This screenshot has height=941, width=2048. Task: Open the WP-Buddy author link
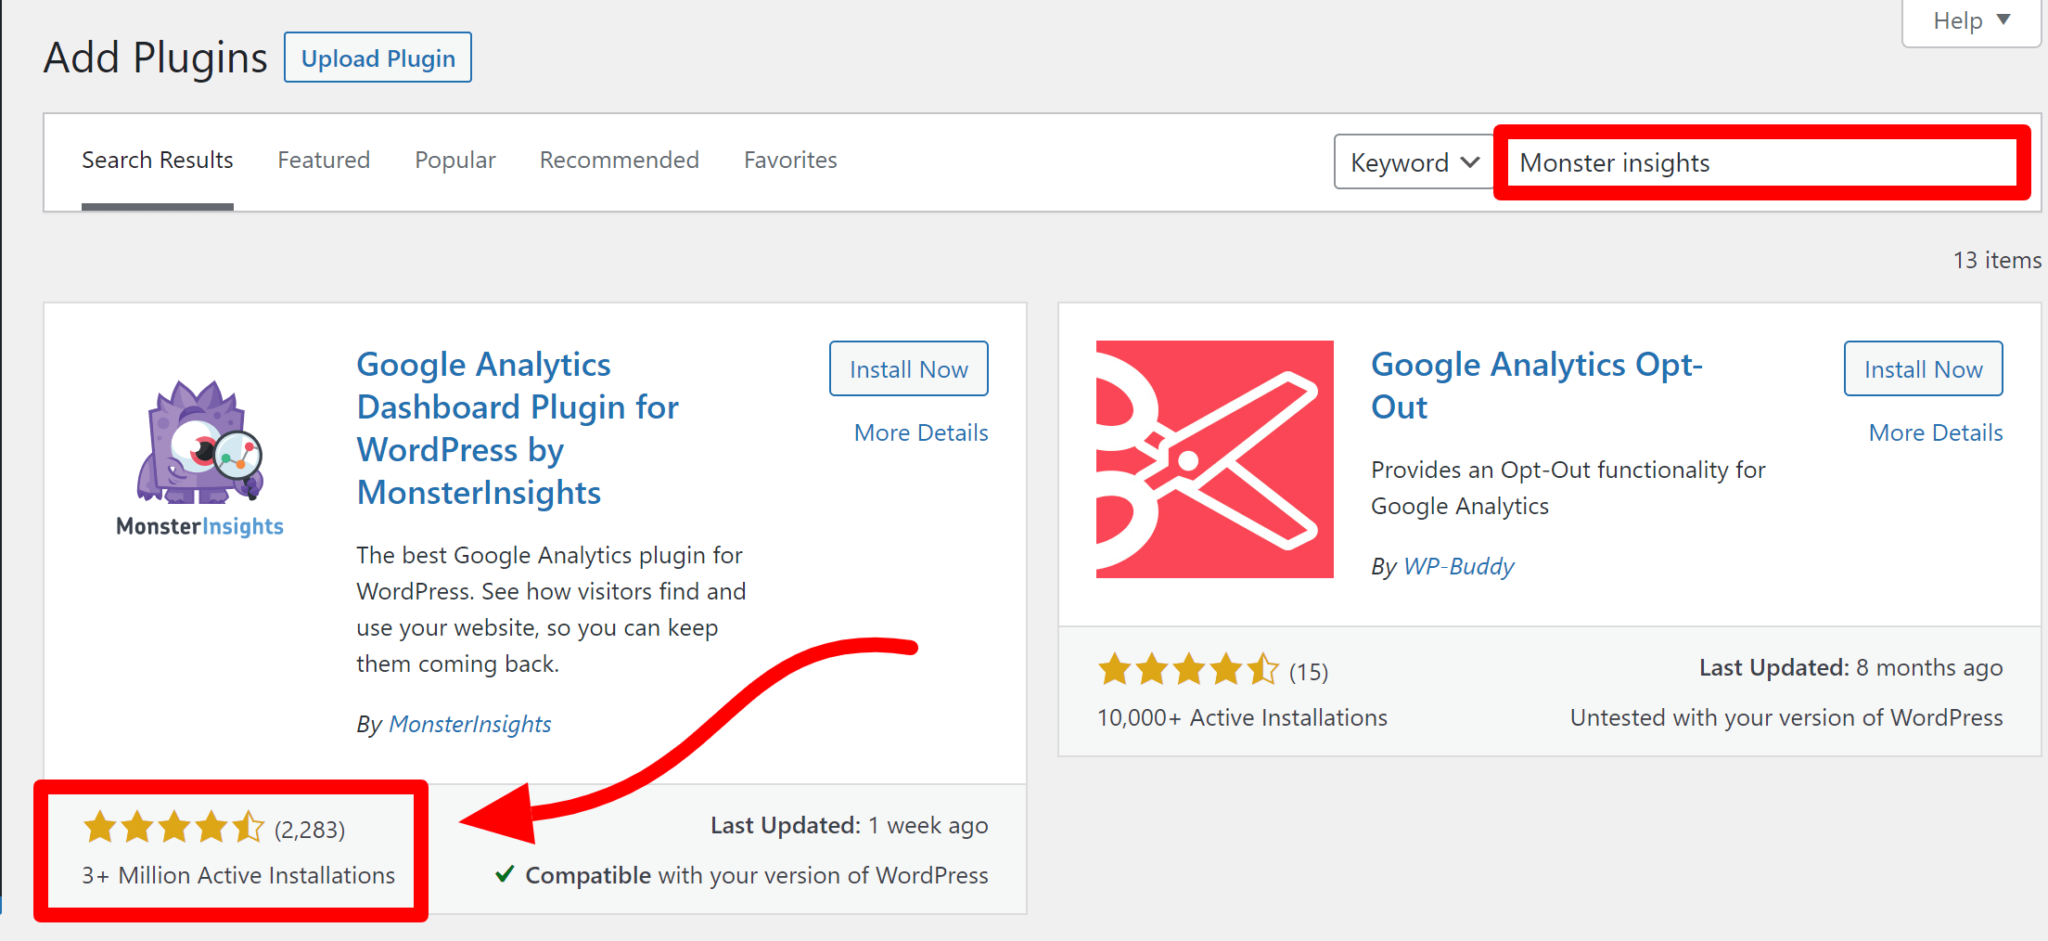(x=1458, y=566)
